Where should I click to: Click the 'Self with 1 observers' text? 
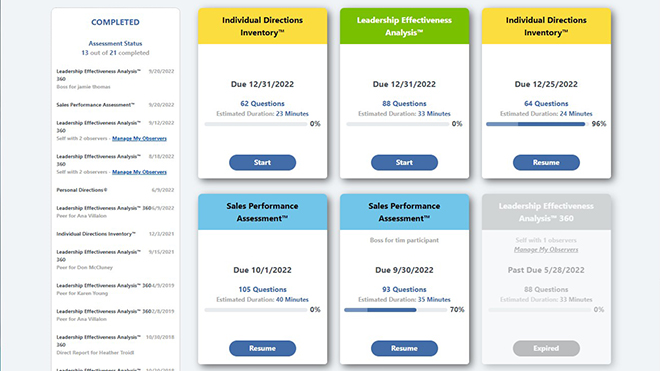click(x=546, y=240)
